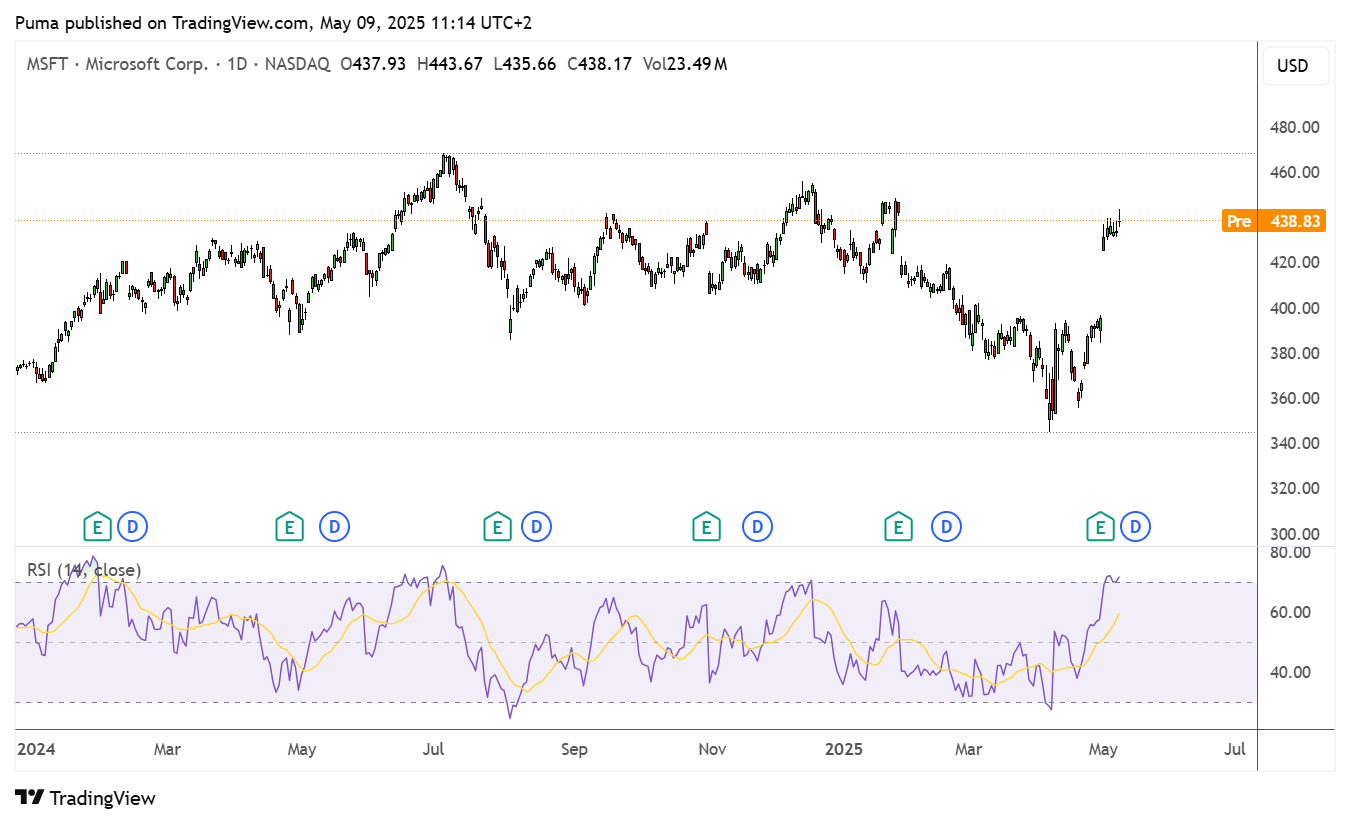Click the NASDAQ exchange label
This screenshot has width=1350, height=824.
coord(298,64)
